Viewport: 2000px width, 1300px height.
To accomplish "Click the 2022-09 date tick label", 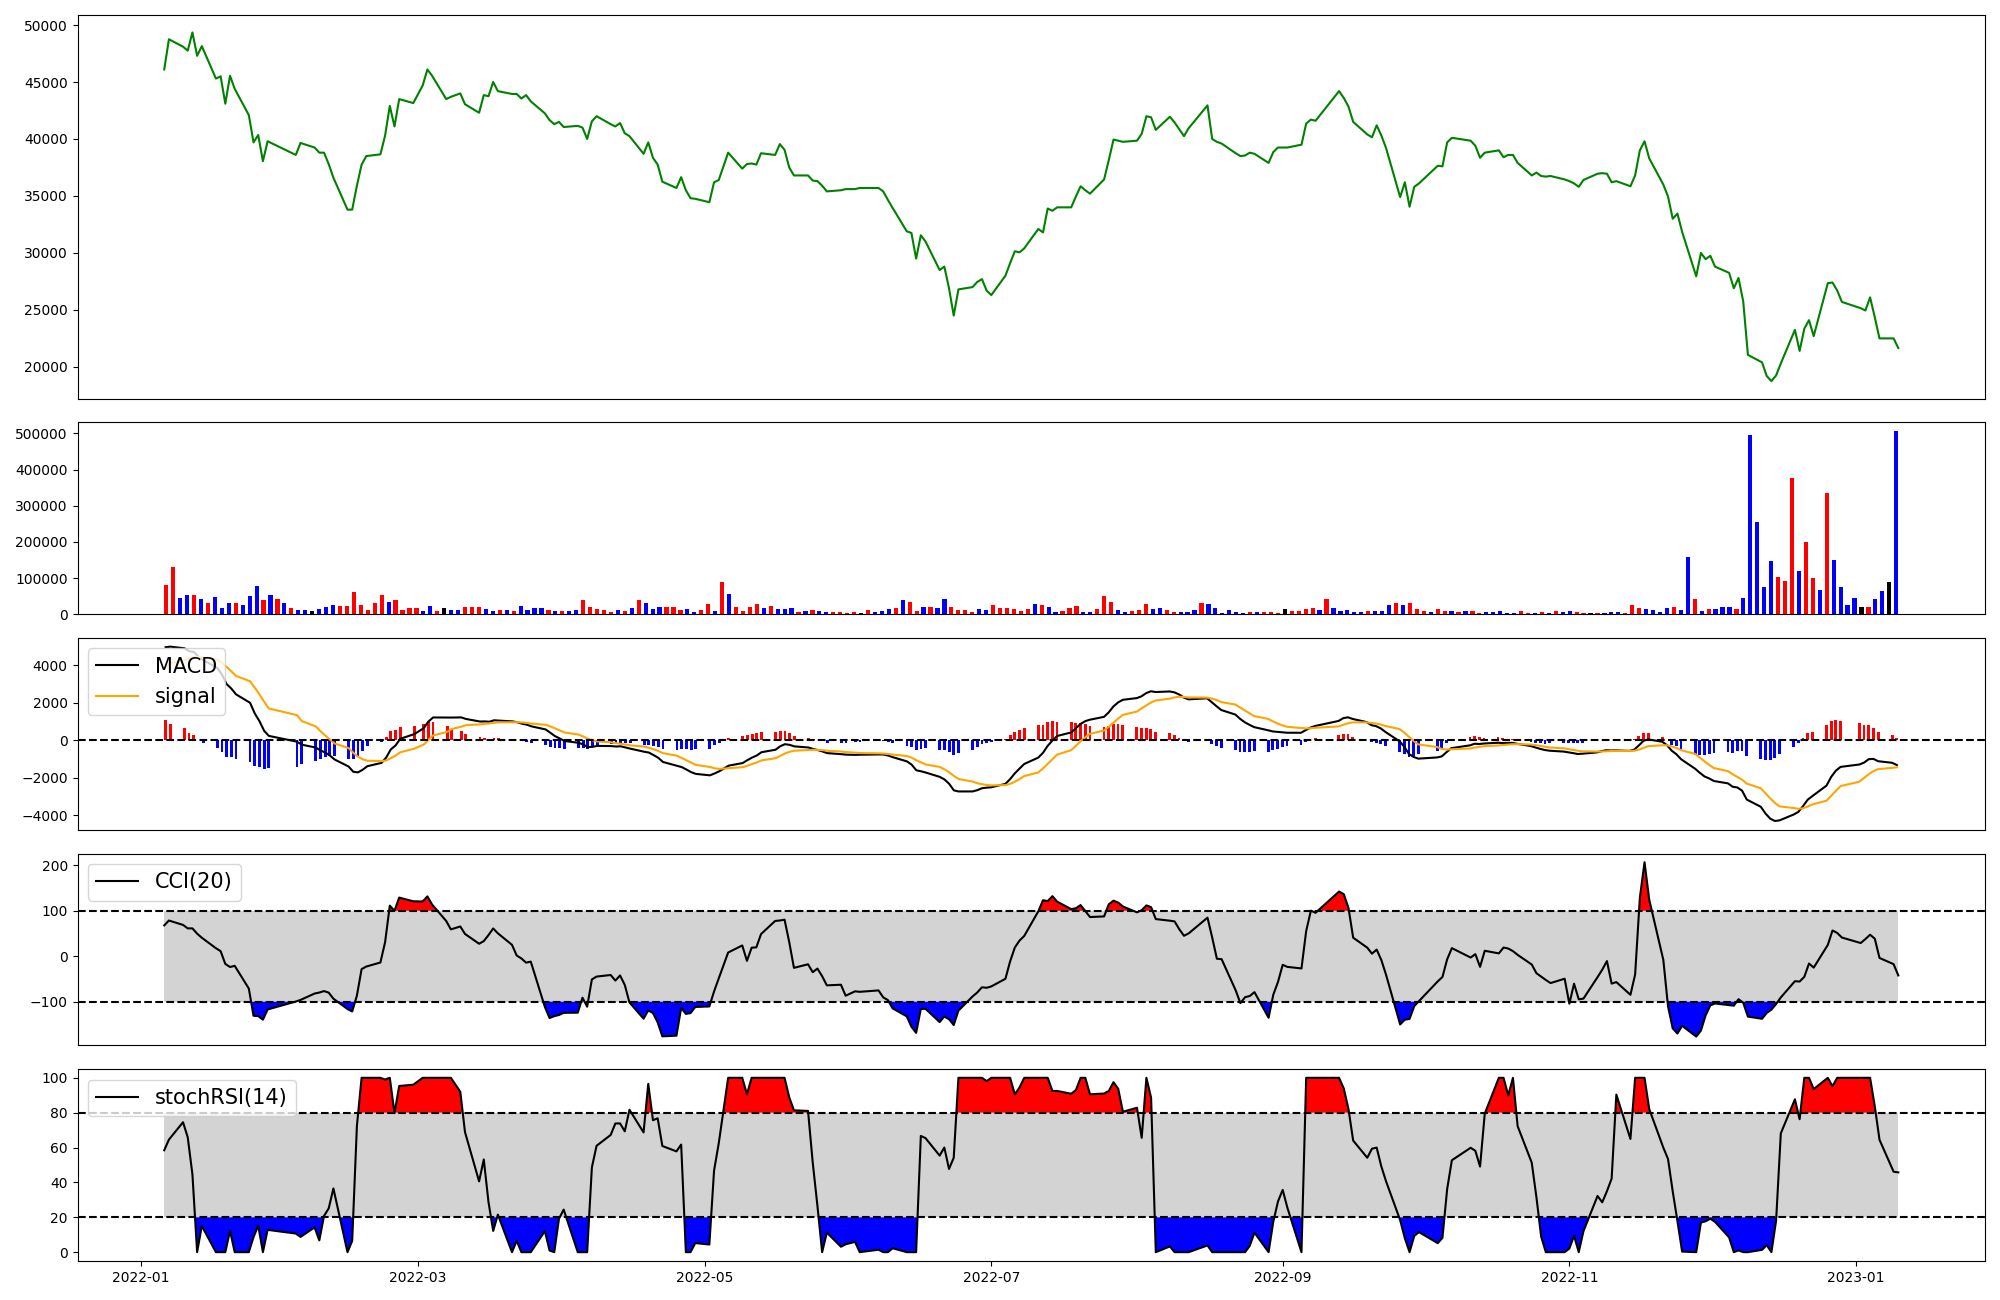I will pyautogui.click(x=1282, y=1277).
